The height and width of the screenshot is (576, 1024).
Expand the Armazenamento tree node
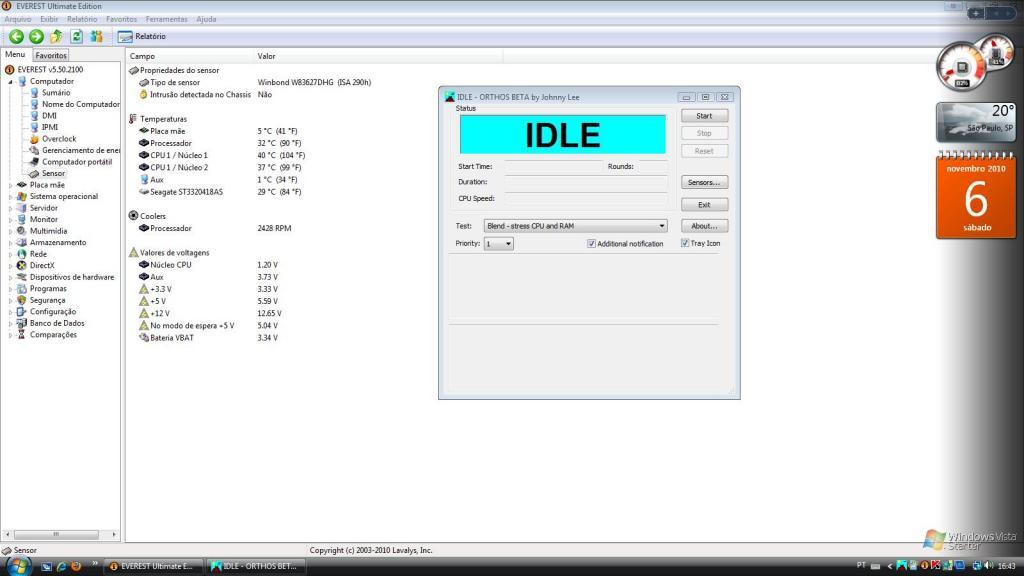[x=10, y=242]
